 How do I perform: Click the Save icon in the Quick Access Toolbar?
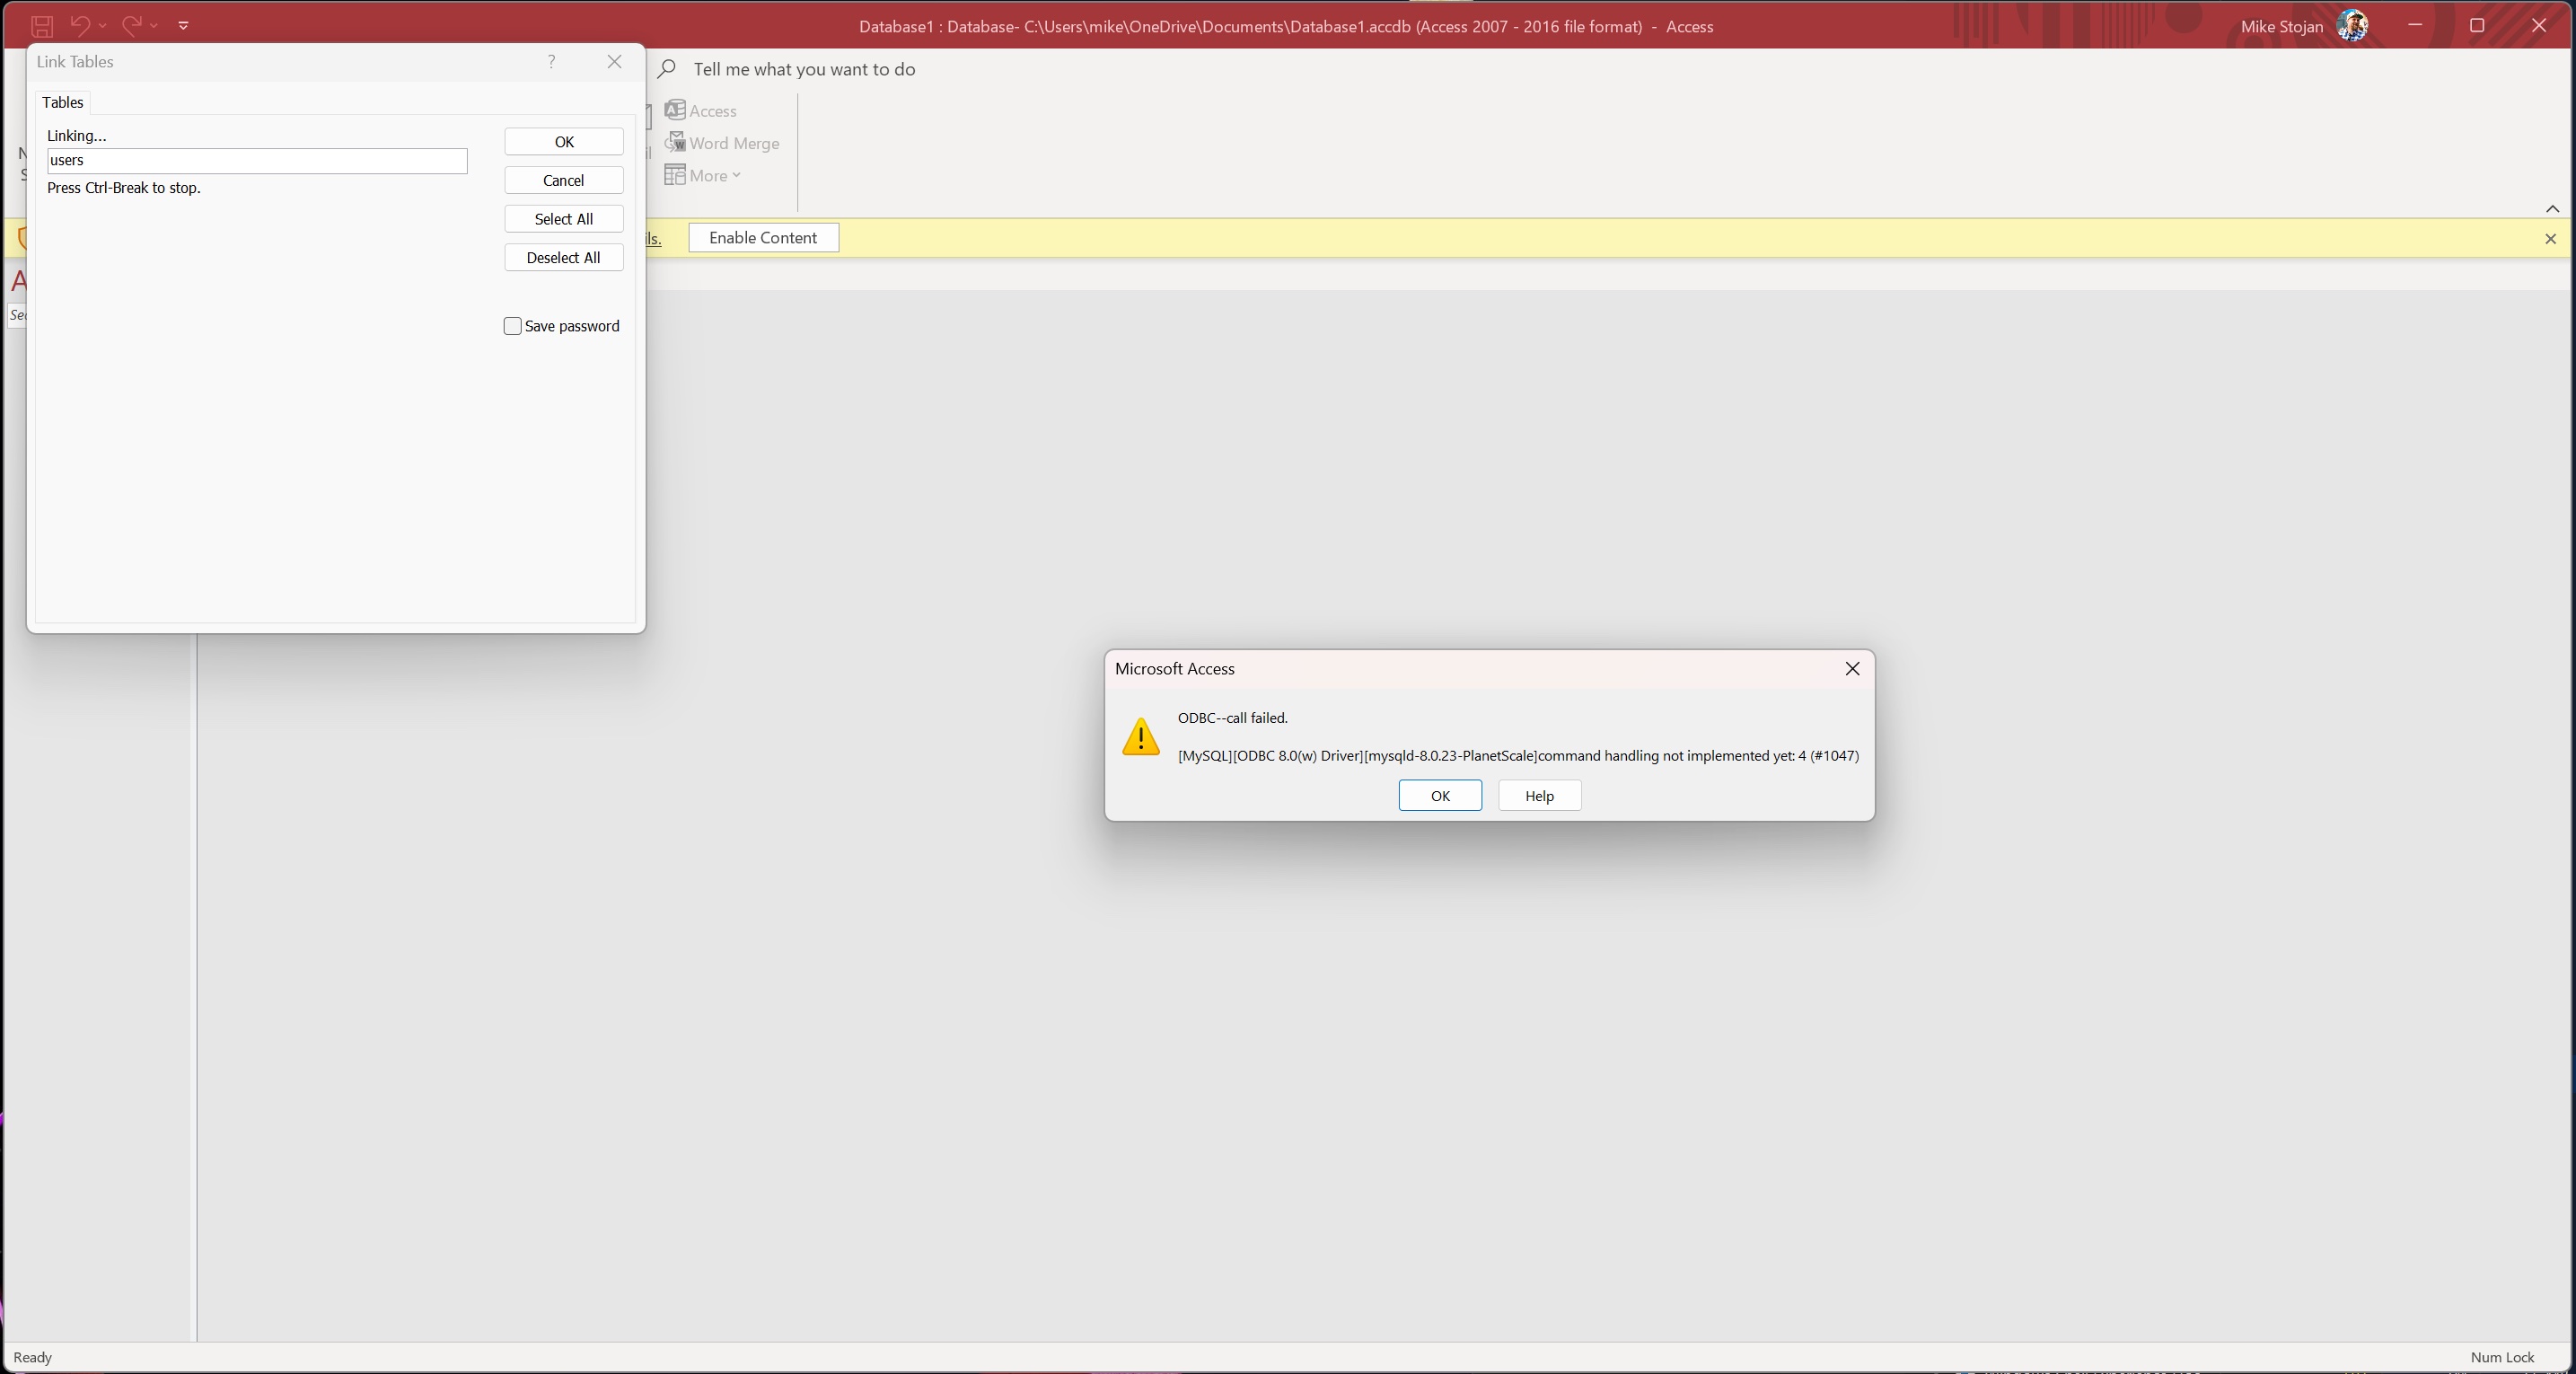click(x=41, y=25)
